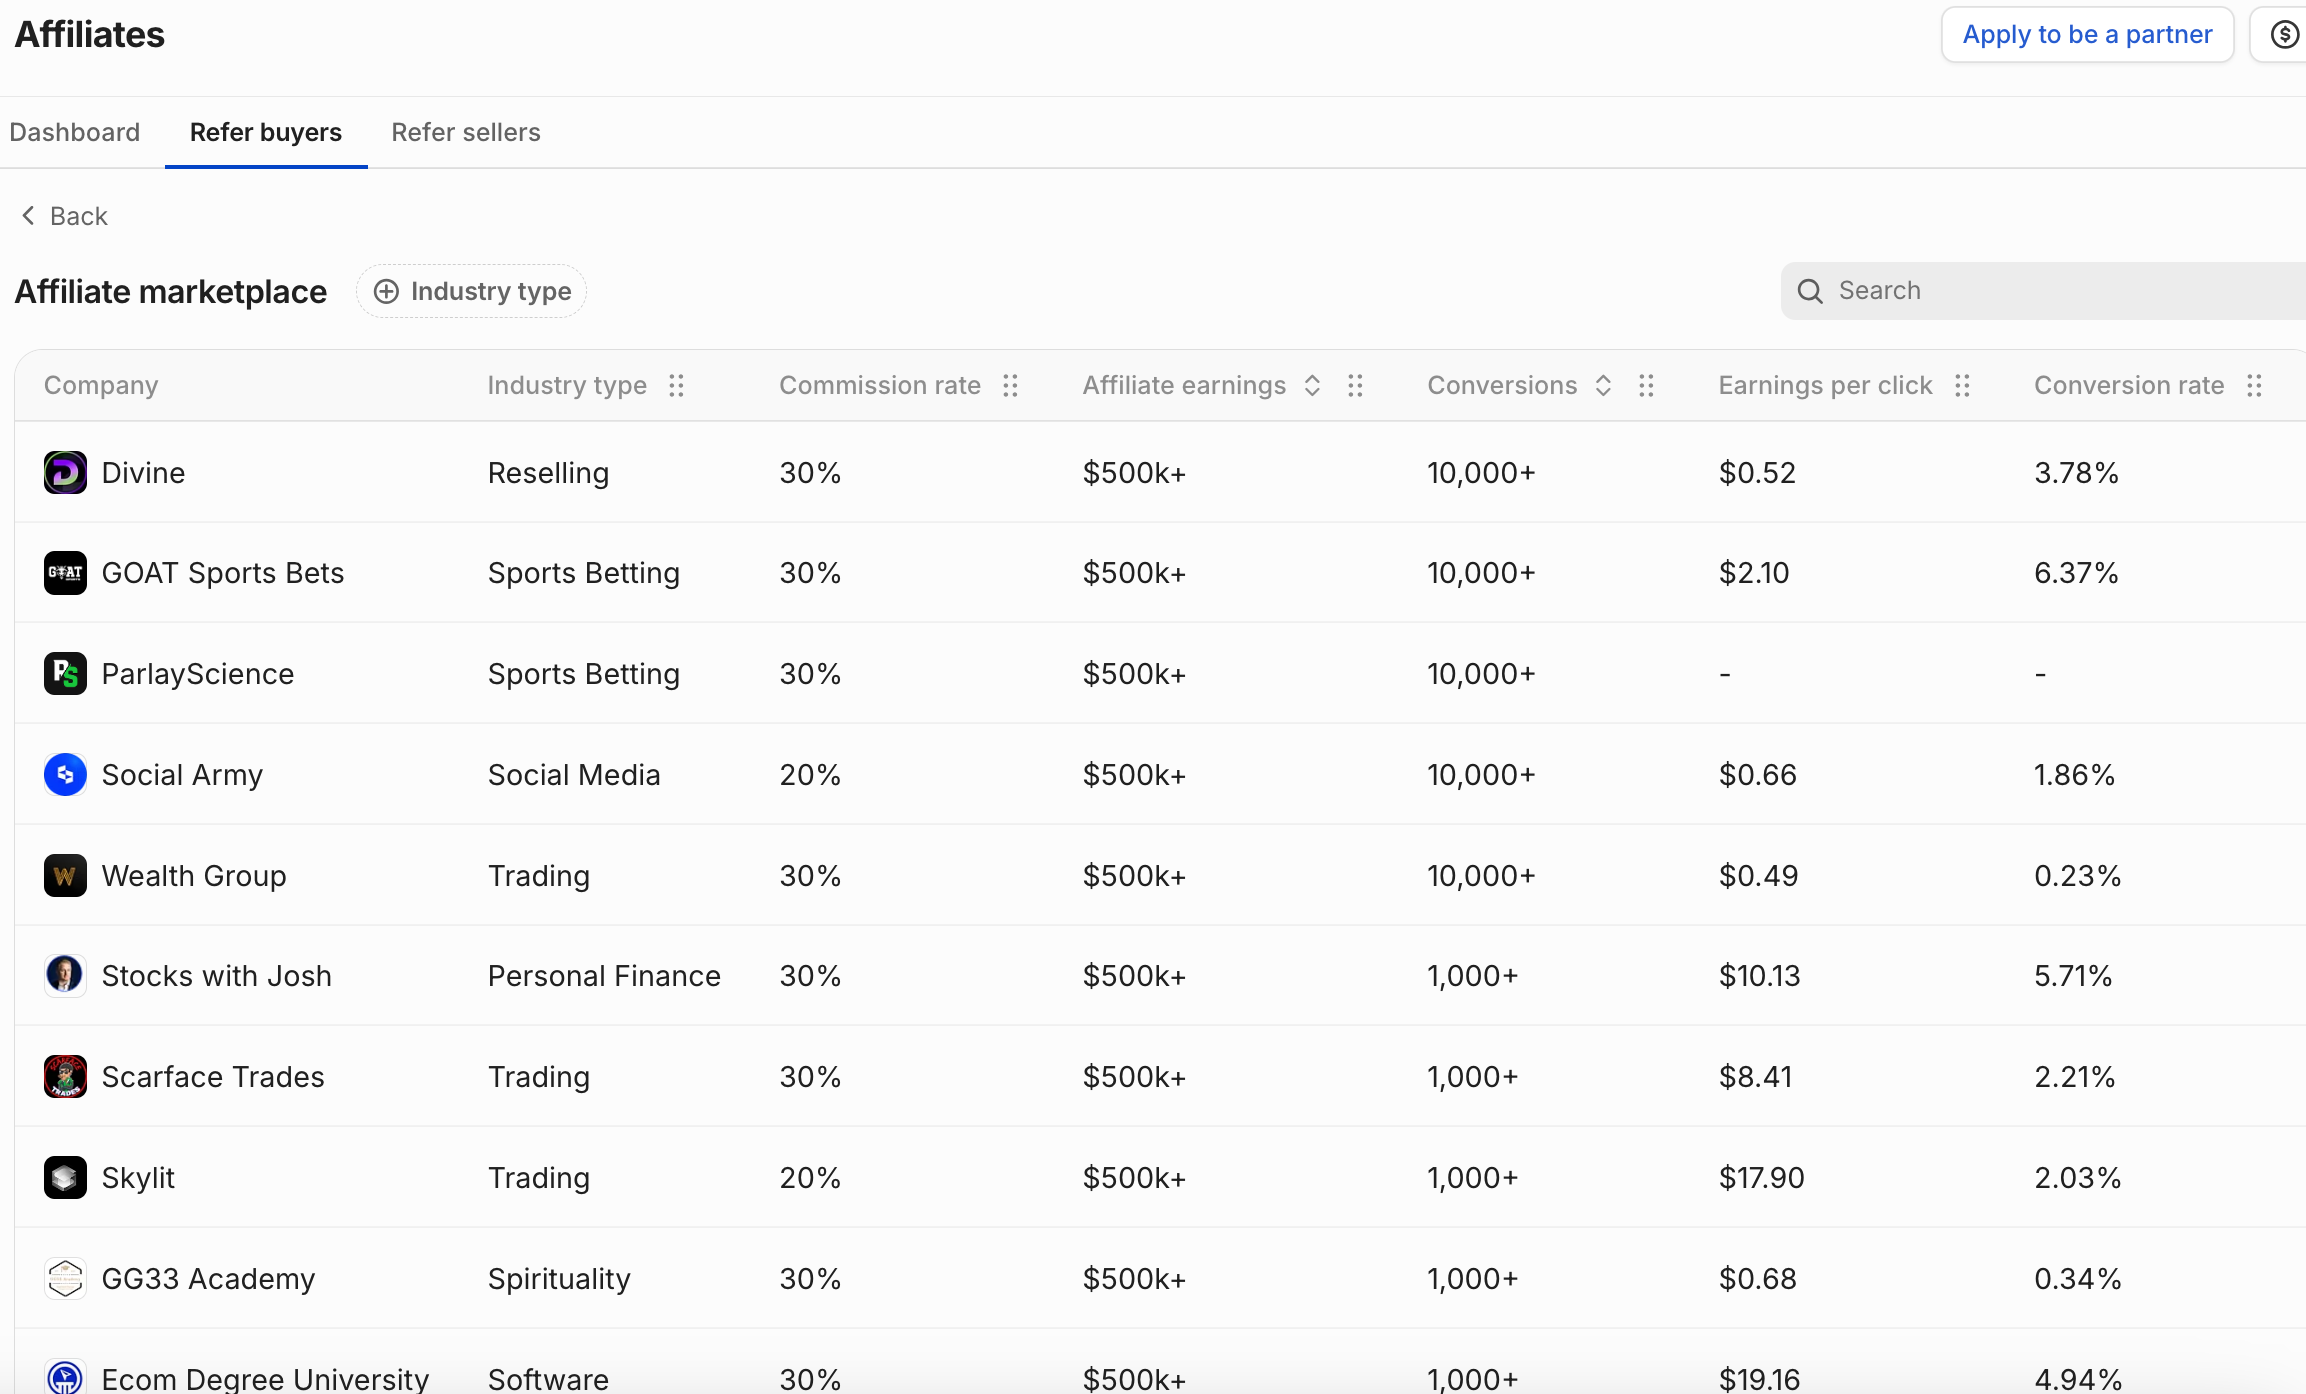Image resolution: width=2306 pixels, height=1394 pixels.
Task: Click the GOAT Sports Bets logo
Action: pyautogui.click(x=65, y=573)
